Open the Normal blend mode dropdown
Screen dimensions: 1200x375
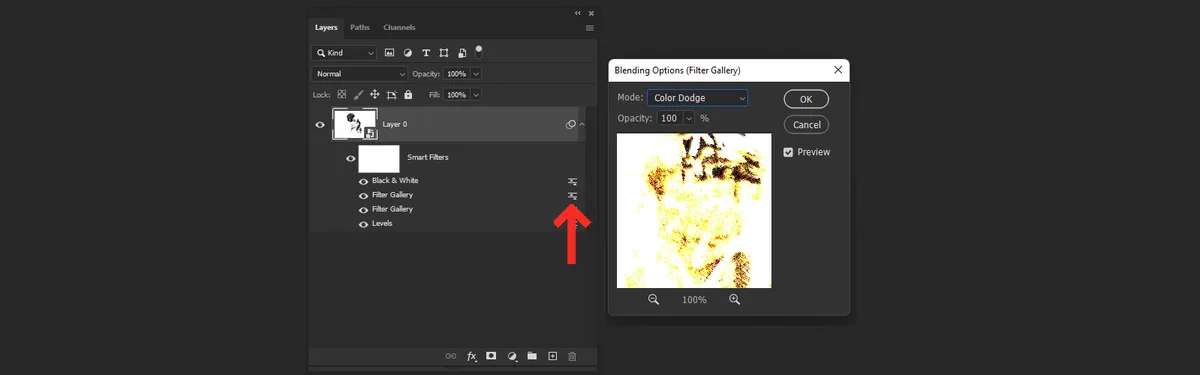pos(360,74)
